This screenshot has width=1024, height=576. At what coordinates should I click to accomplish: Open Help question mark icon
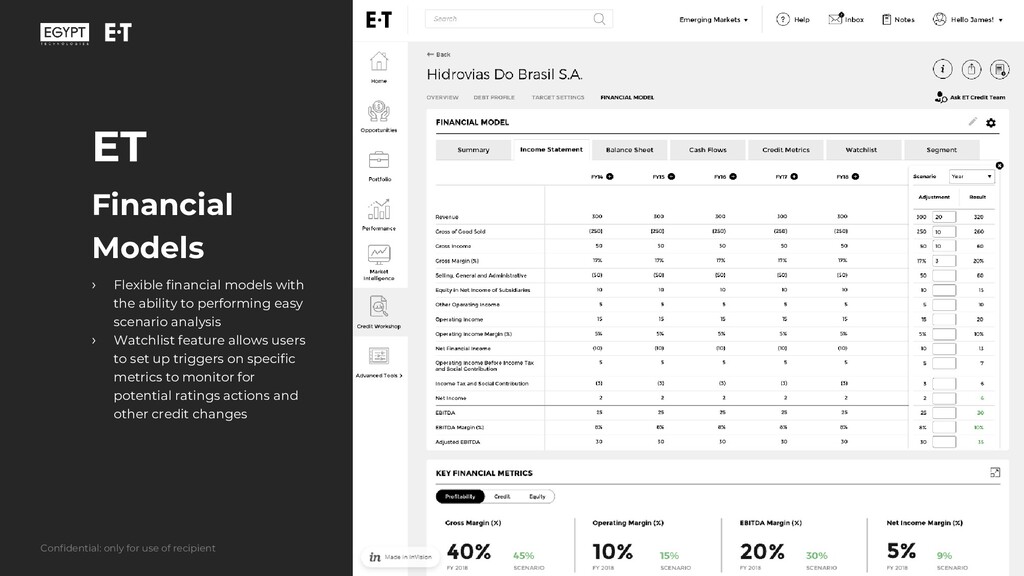tap(782, 20)
